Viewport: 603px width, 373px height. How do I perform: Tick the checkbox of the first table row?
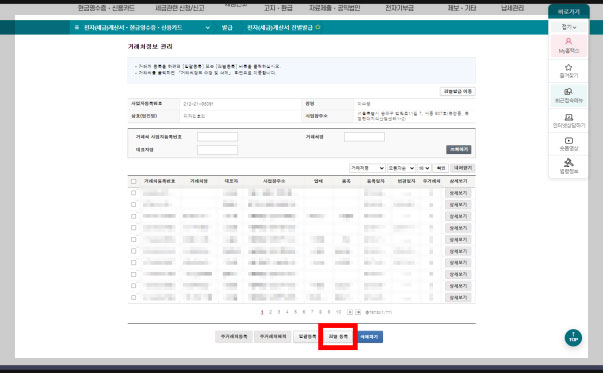click(x=133, y=193)
